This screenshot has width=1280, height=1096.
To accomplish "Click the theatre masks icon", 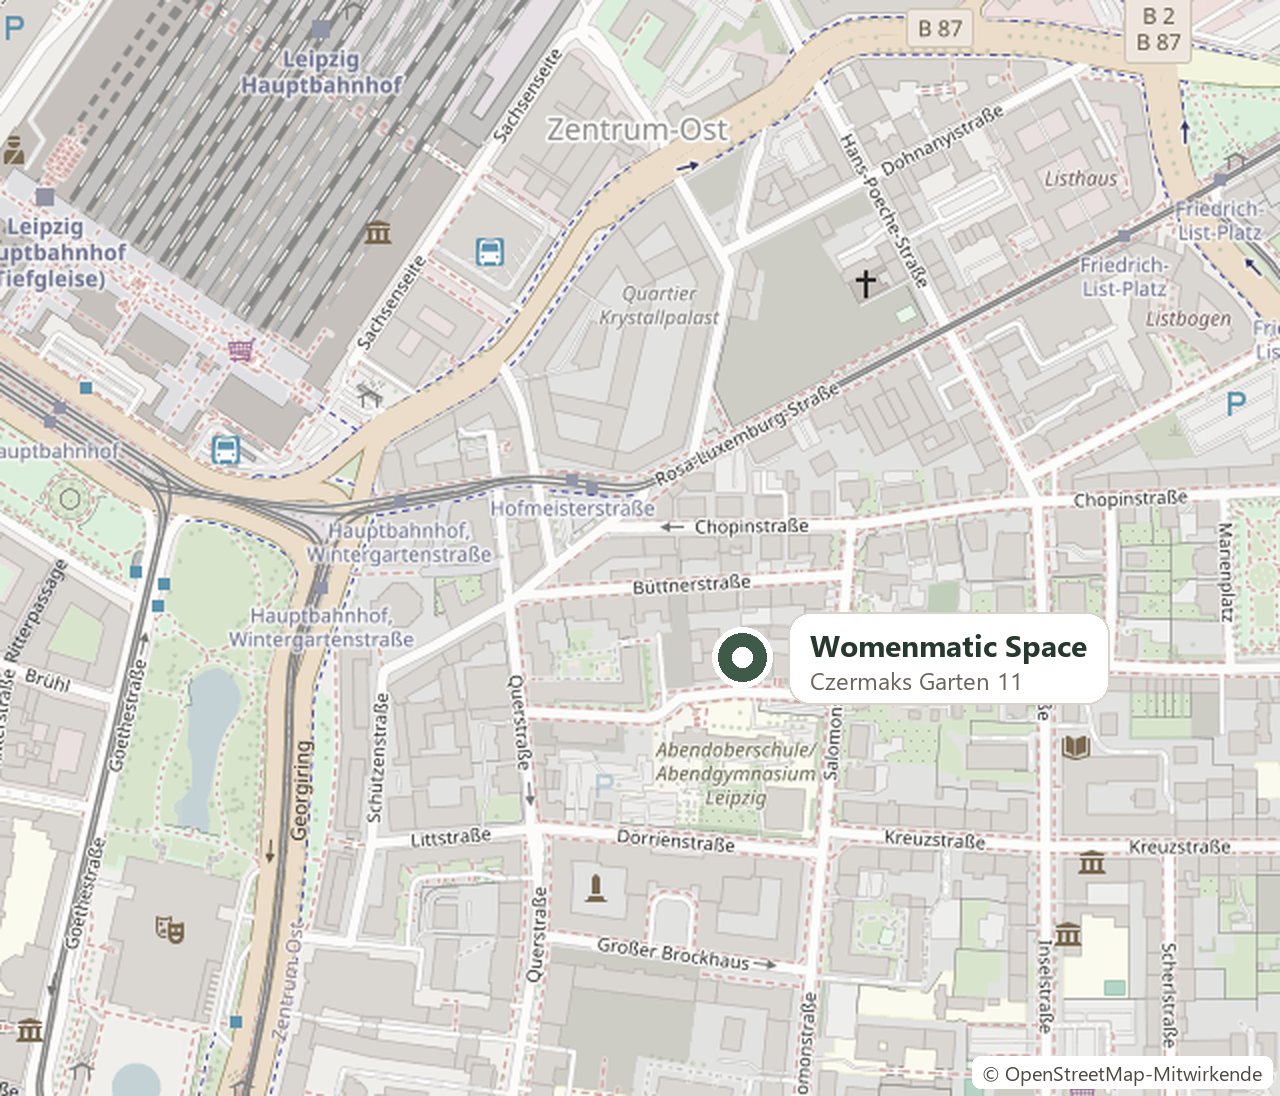I will 169,929.
